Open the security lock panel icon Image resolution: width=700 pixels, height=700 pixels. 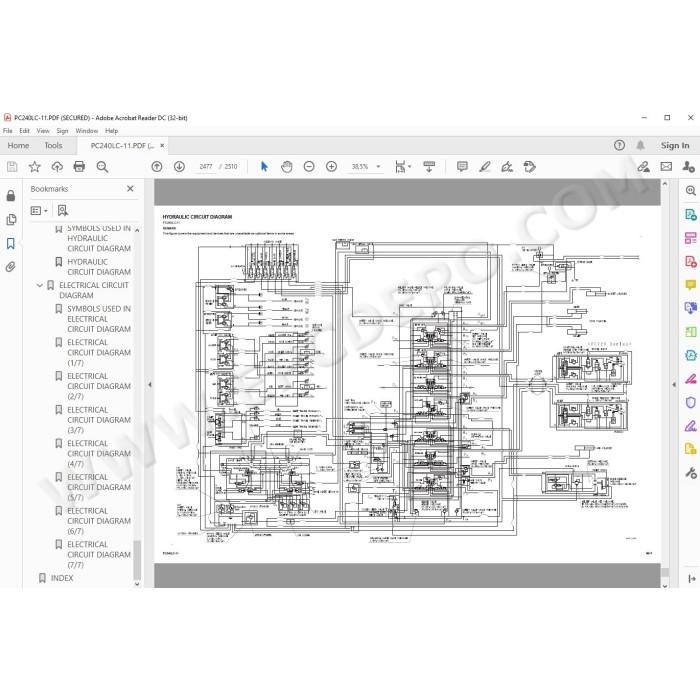(x=11, y=196)
